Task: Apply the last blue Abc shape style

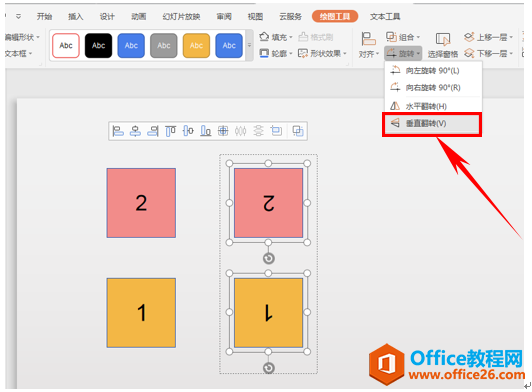Action: (x=229, y=45)
